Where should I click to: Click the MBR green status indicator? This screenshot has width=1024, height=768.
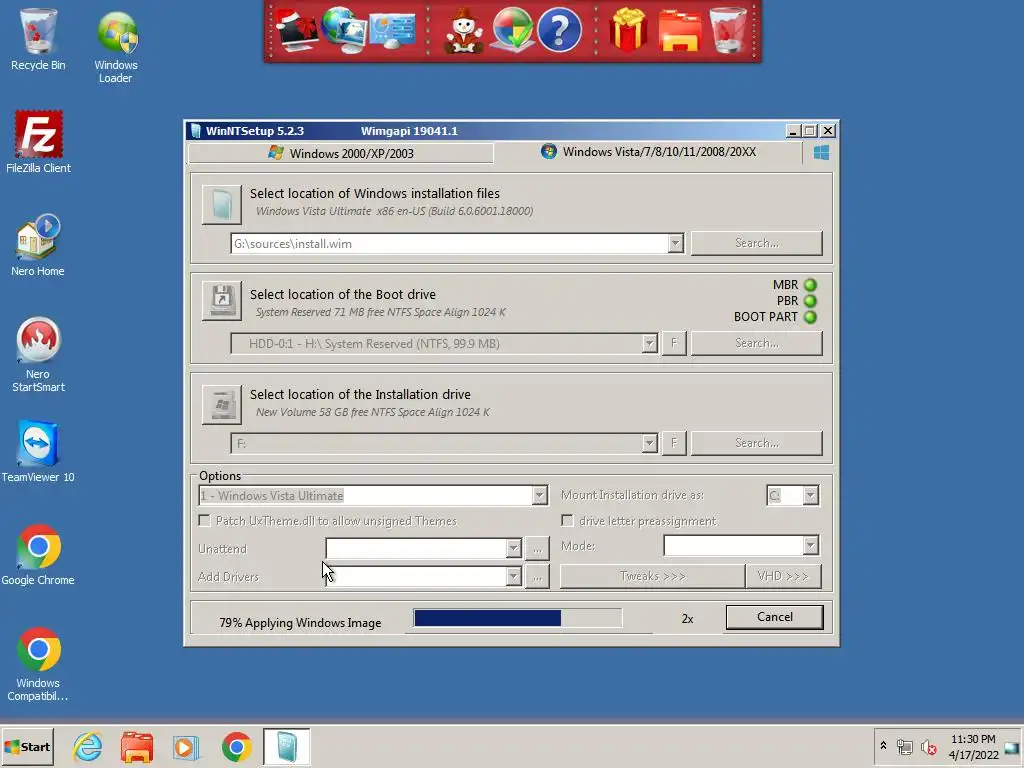[x=810, y=285]
